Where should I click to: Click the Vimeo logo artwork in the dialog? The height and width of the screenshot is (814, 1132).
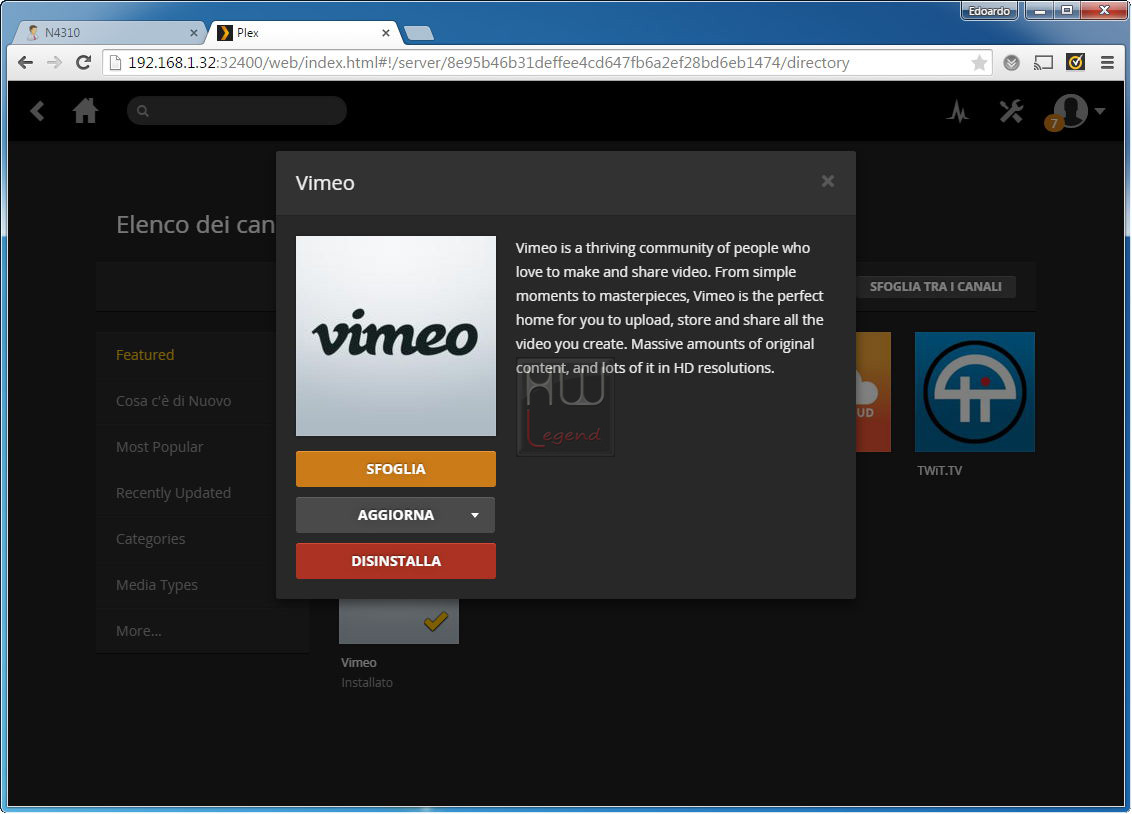396,336
